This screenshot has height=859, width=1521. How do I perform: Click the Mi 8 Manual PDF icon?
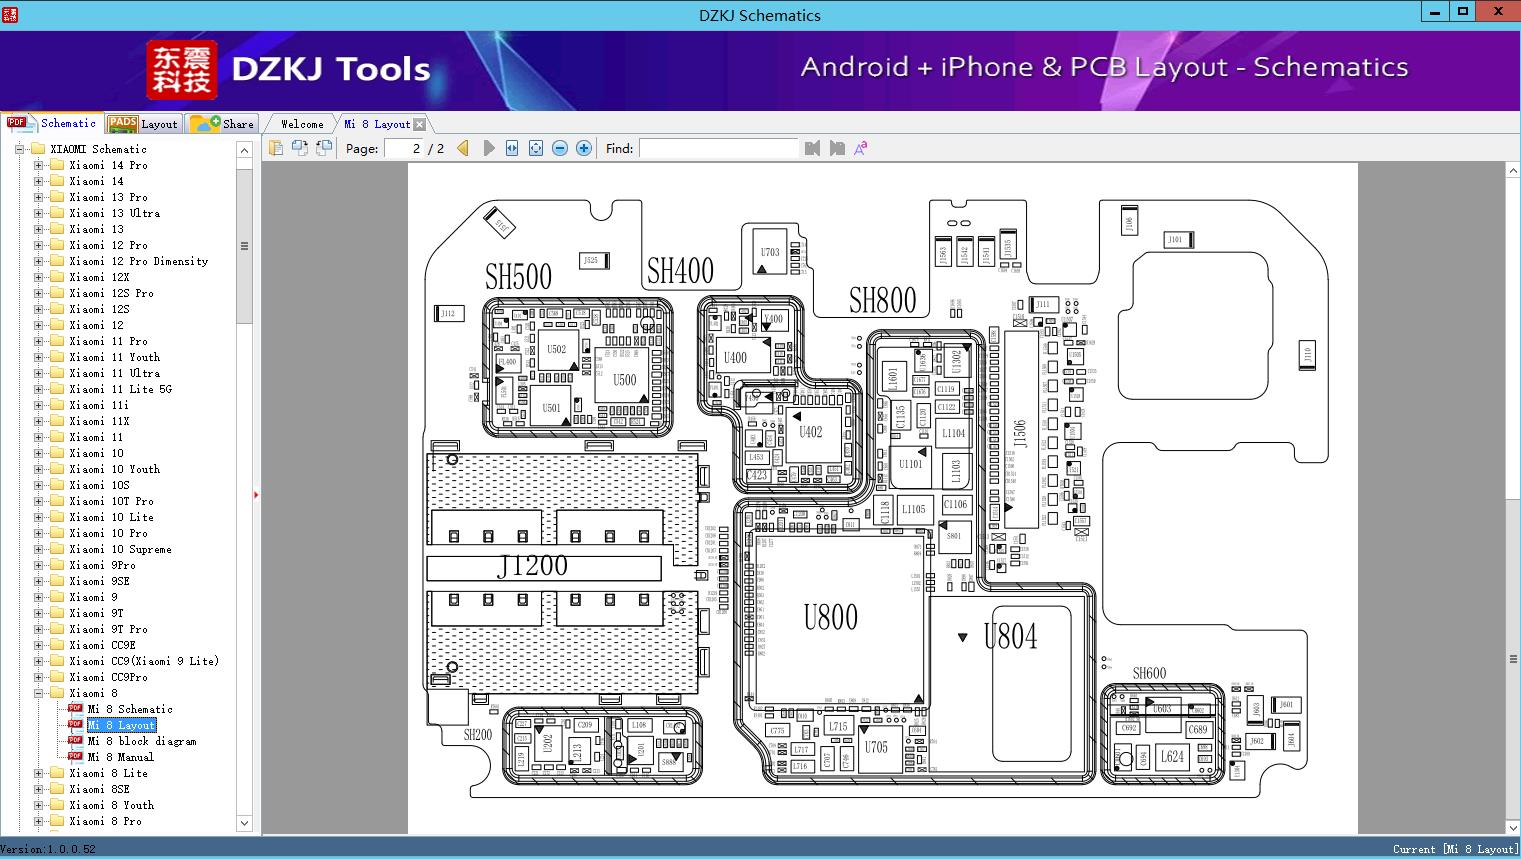point(75,757)
